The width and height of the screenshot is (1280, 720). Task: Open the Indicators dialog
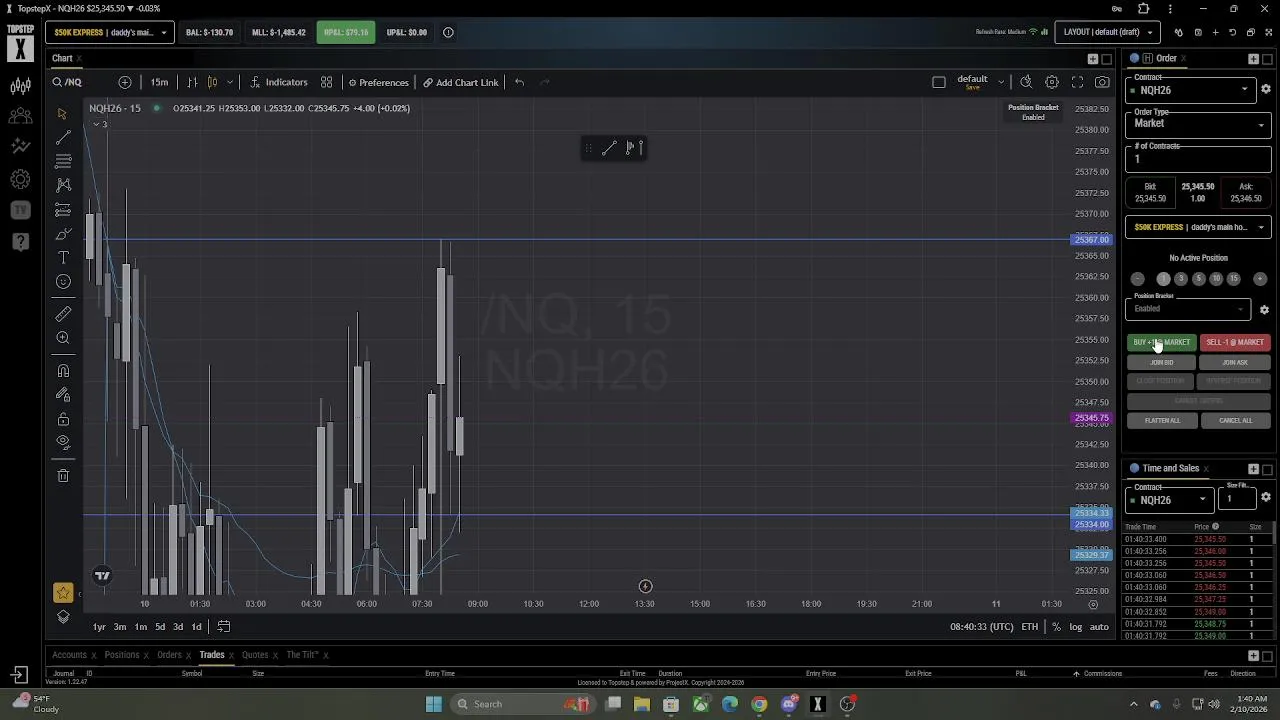[x=278, y=82]
